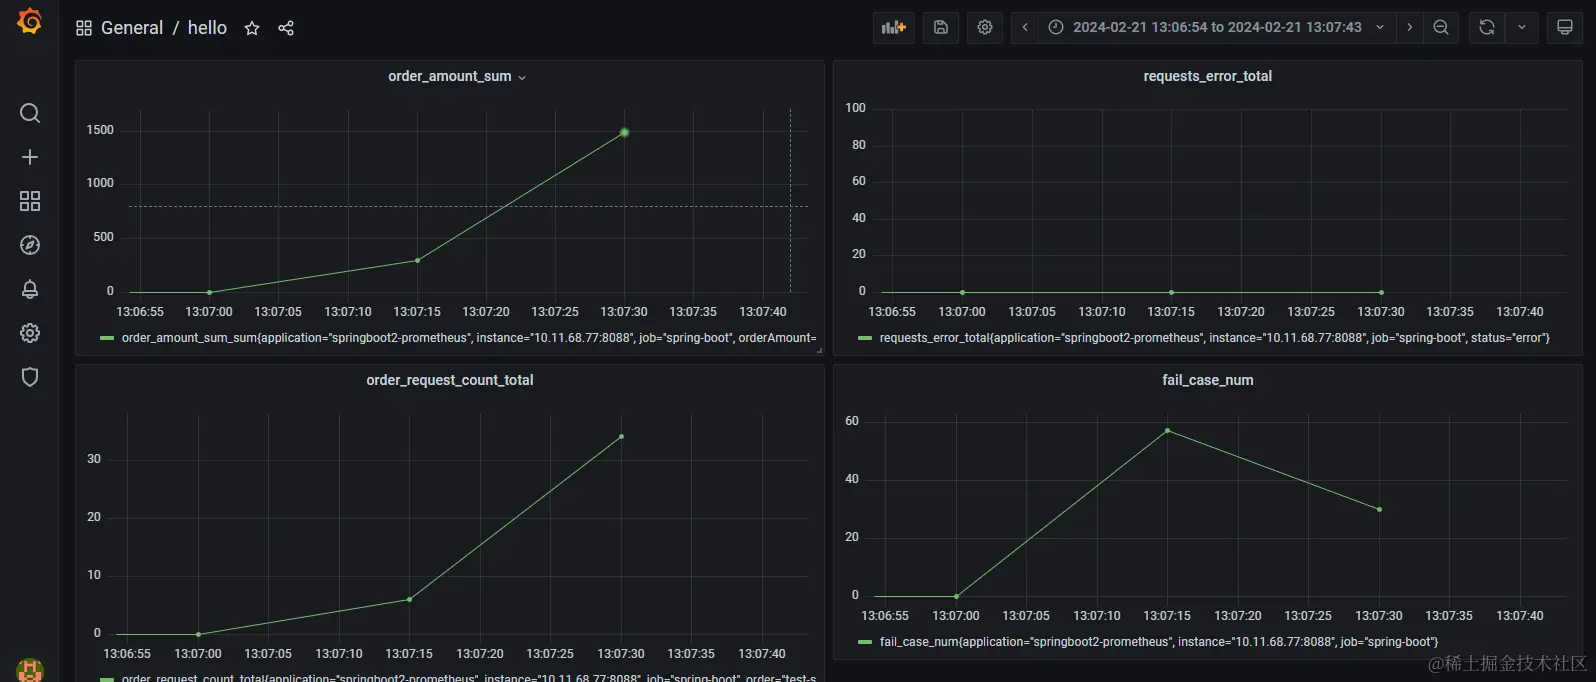The width and height of the screenshot is (1596, 682).
Task: Refresh the dashboard
Action: point(1487,28)
